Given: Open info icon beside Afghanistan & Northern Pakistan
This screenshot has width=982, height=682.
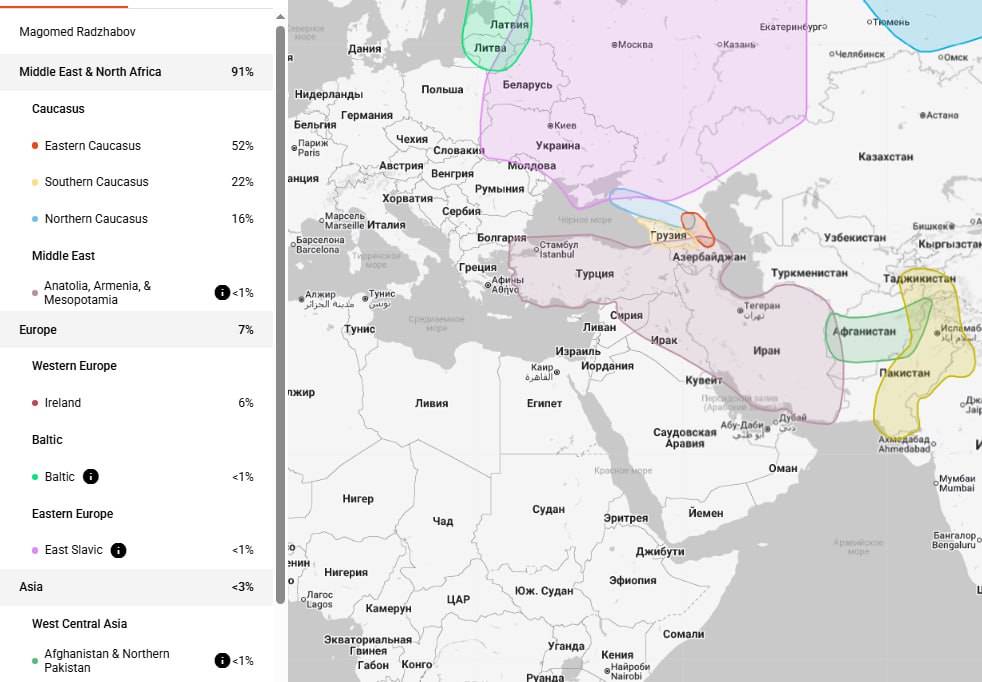Looking at the screenshot, I should point(222,661).
